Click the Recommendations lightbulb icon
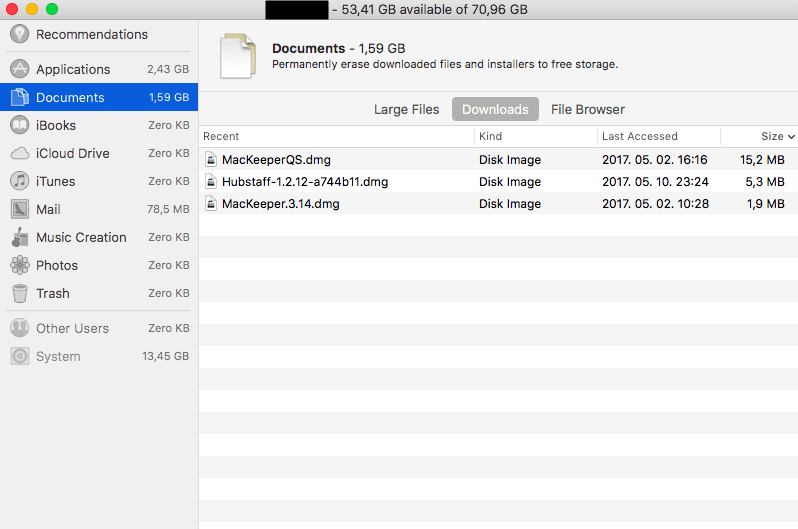798x529 pixels. (19, 34)
